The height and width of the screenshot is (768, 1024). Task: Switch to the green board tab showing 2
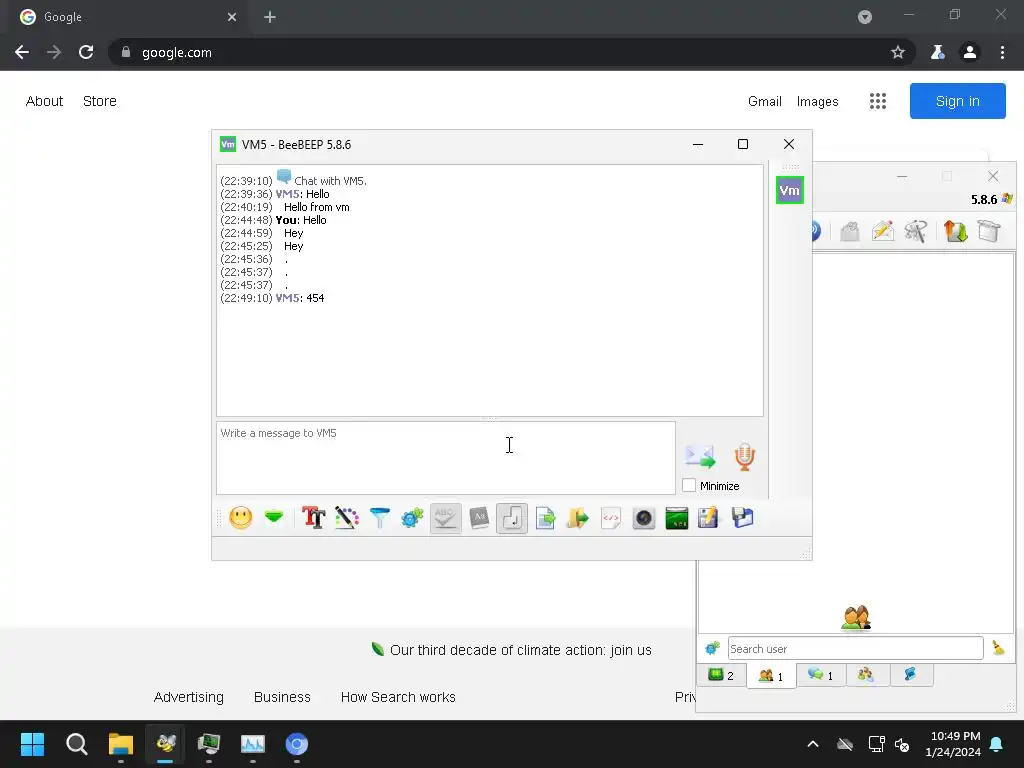(722, 675)
